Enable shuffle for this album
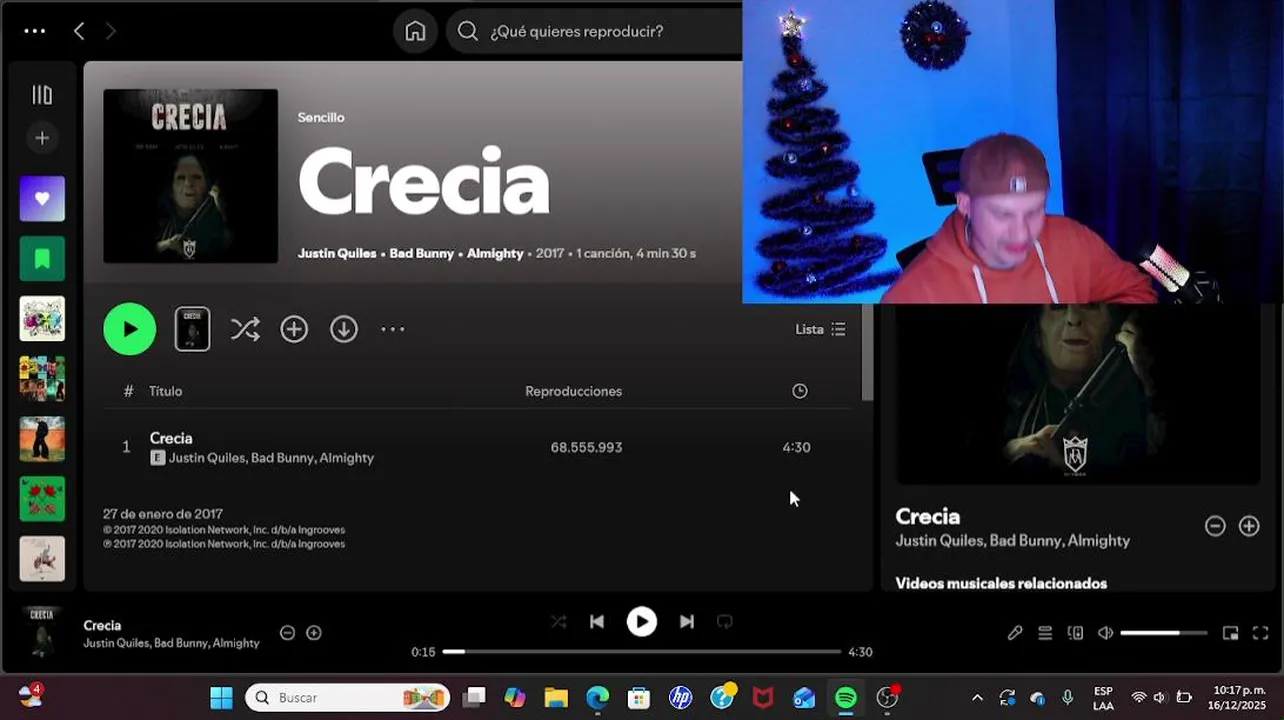The height and width of the screenshot is (720, 1284). pyautogui.click(x=245, y=329)
